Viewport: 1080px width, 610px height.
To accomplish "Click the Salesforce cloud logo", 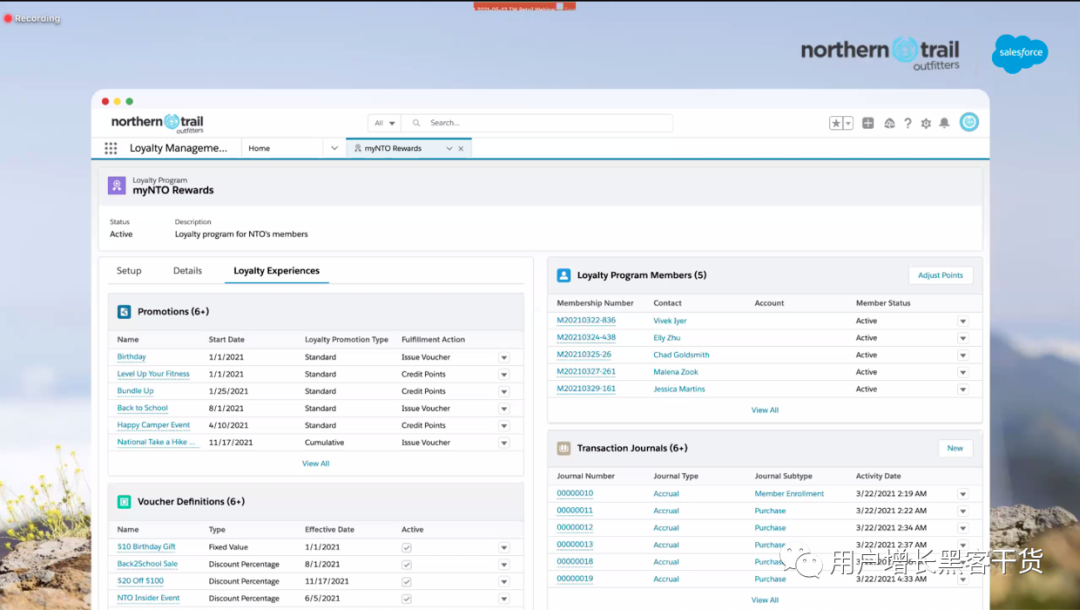I will [1020, 53].
